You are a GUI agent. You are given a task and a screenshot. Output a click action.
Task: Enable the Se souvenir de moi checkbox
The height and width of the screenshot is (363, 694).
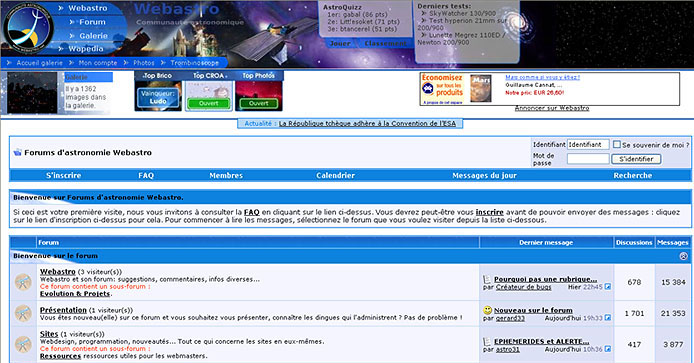coord(617,144)
